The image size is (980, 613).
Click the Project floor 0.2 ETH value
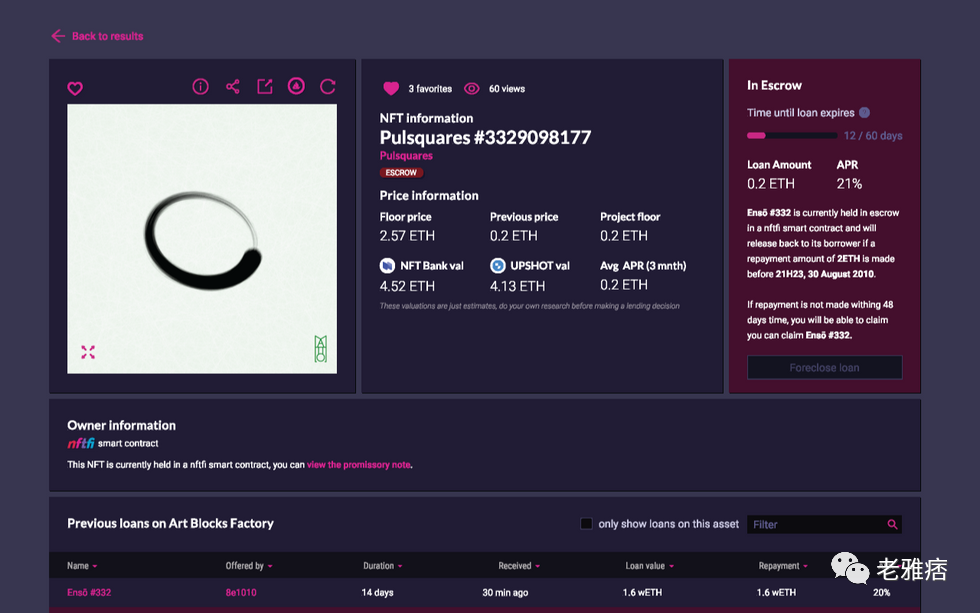[624, 236]
